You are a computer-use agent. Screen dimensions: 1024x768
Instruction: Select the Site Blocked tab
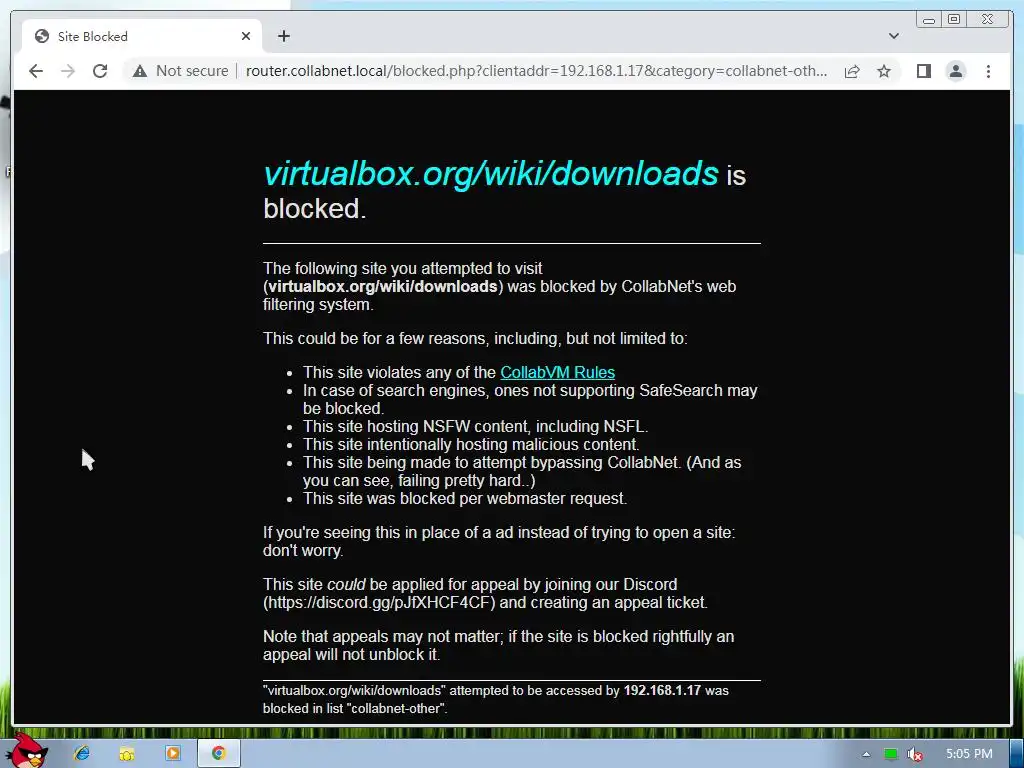pyautogui.click(x=142, y=36)
